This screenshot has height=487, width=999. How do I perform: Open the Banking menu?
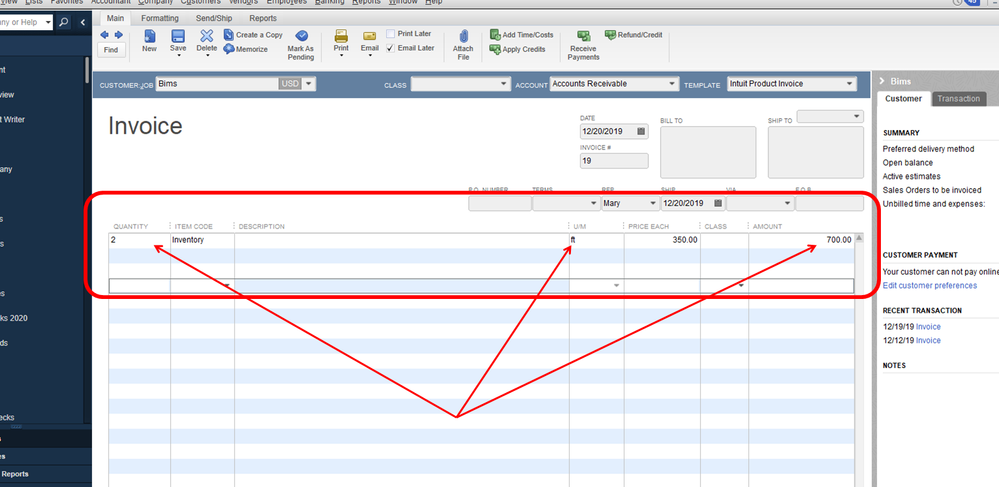coord(329,3)
